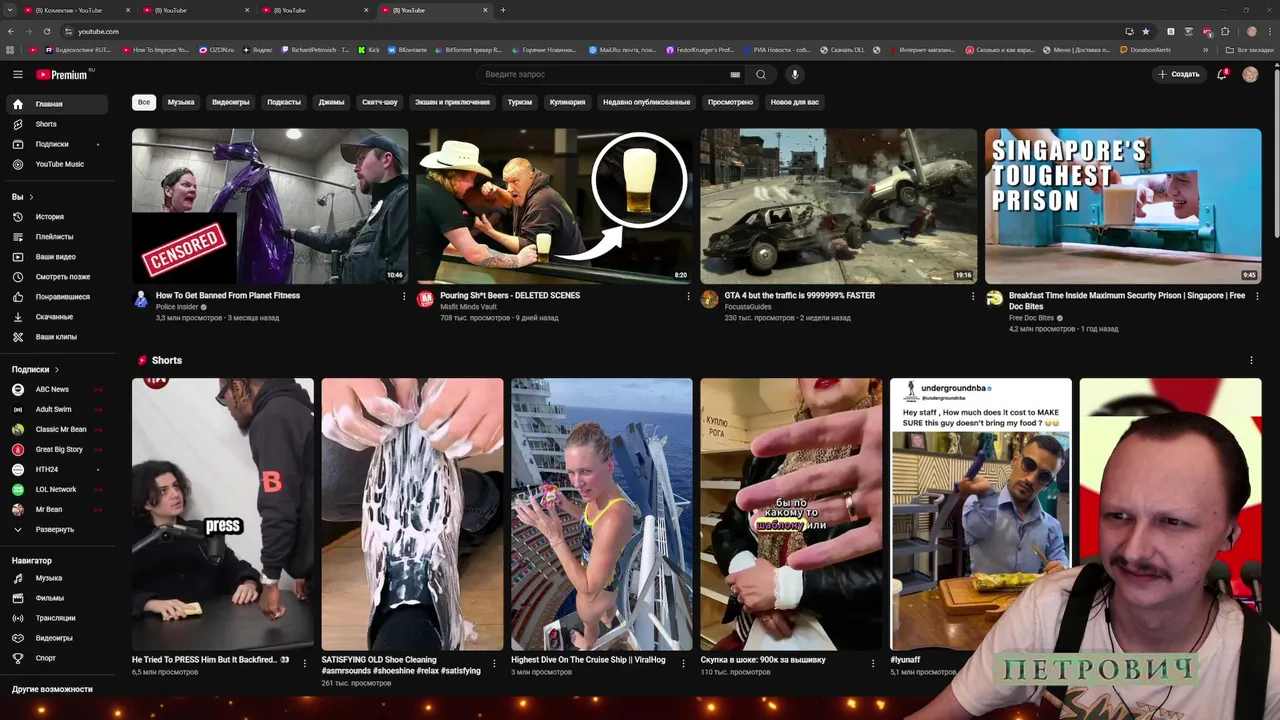The height and width of the screenshot is (720, 1280).
Task: Select the Скетч-шоу filter chip
Action: coord(380,102)
